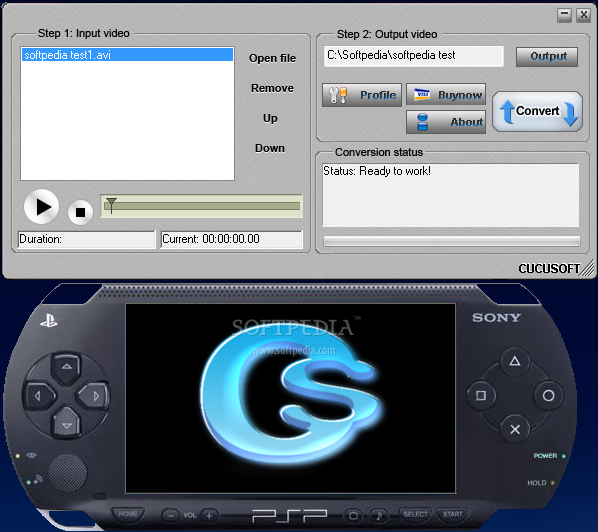Click the PSP square button
This screenshot has width=598, height=532.
click(481, 395)
